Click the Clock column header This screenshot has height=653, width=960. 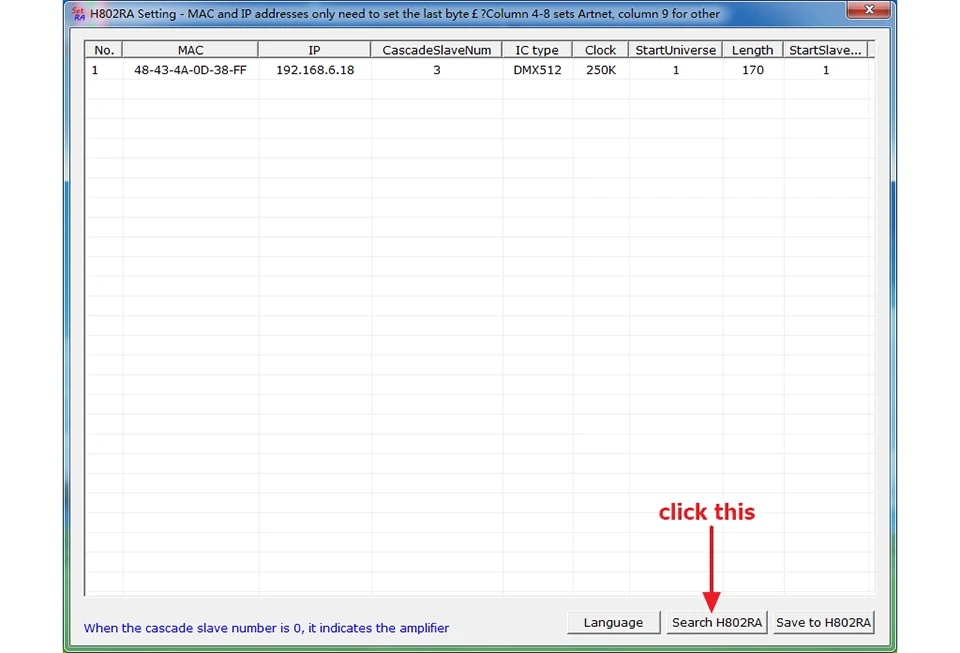point(600,50)
